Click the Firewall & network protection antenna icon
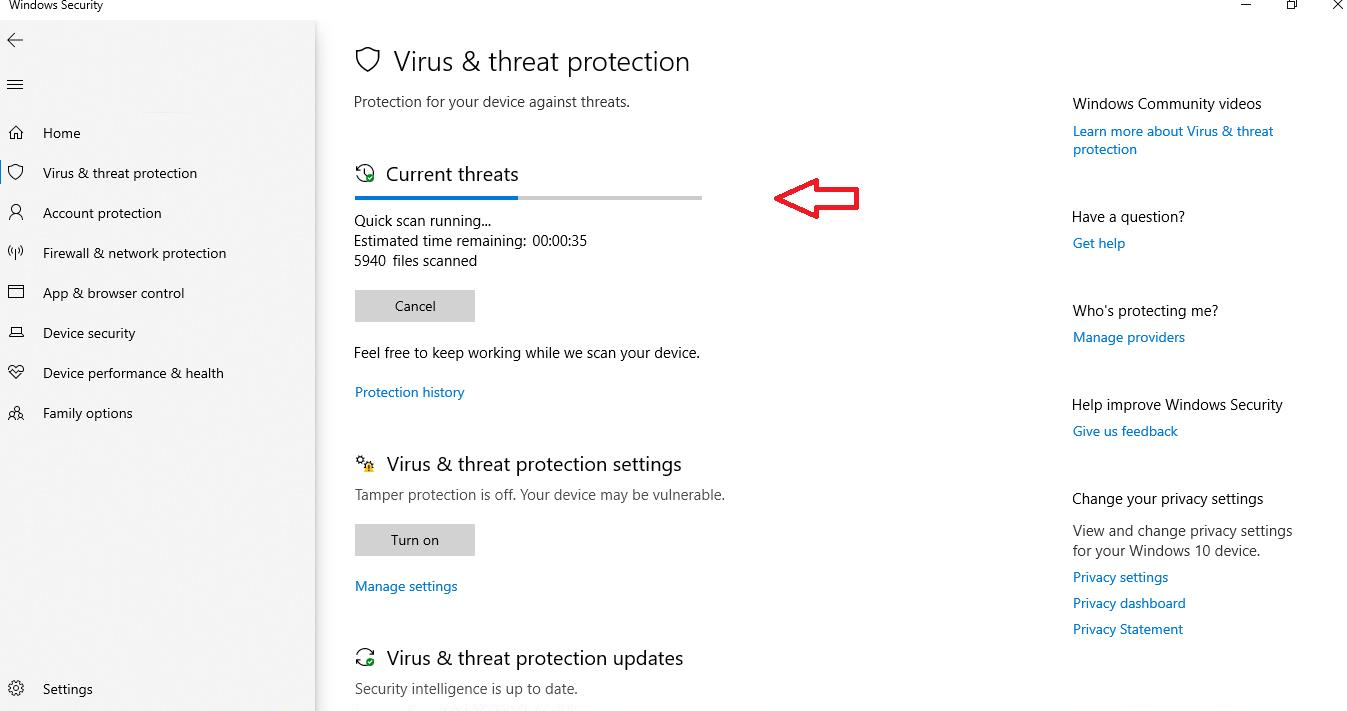1347x711 pixels. coord(16,252)
